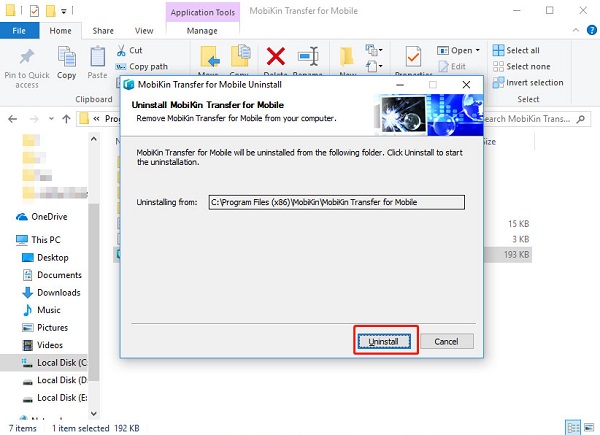Open OneDrive in the navigation pane
The image size is (600, 435).
click(42, 217)
